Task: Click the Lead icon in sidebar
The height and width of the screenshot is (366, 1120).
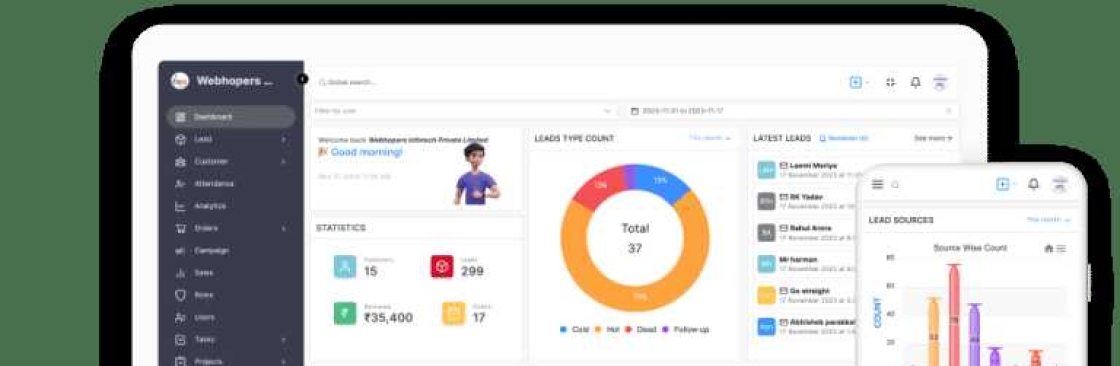Action: 180,139
